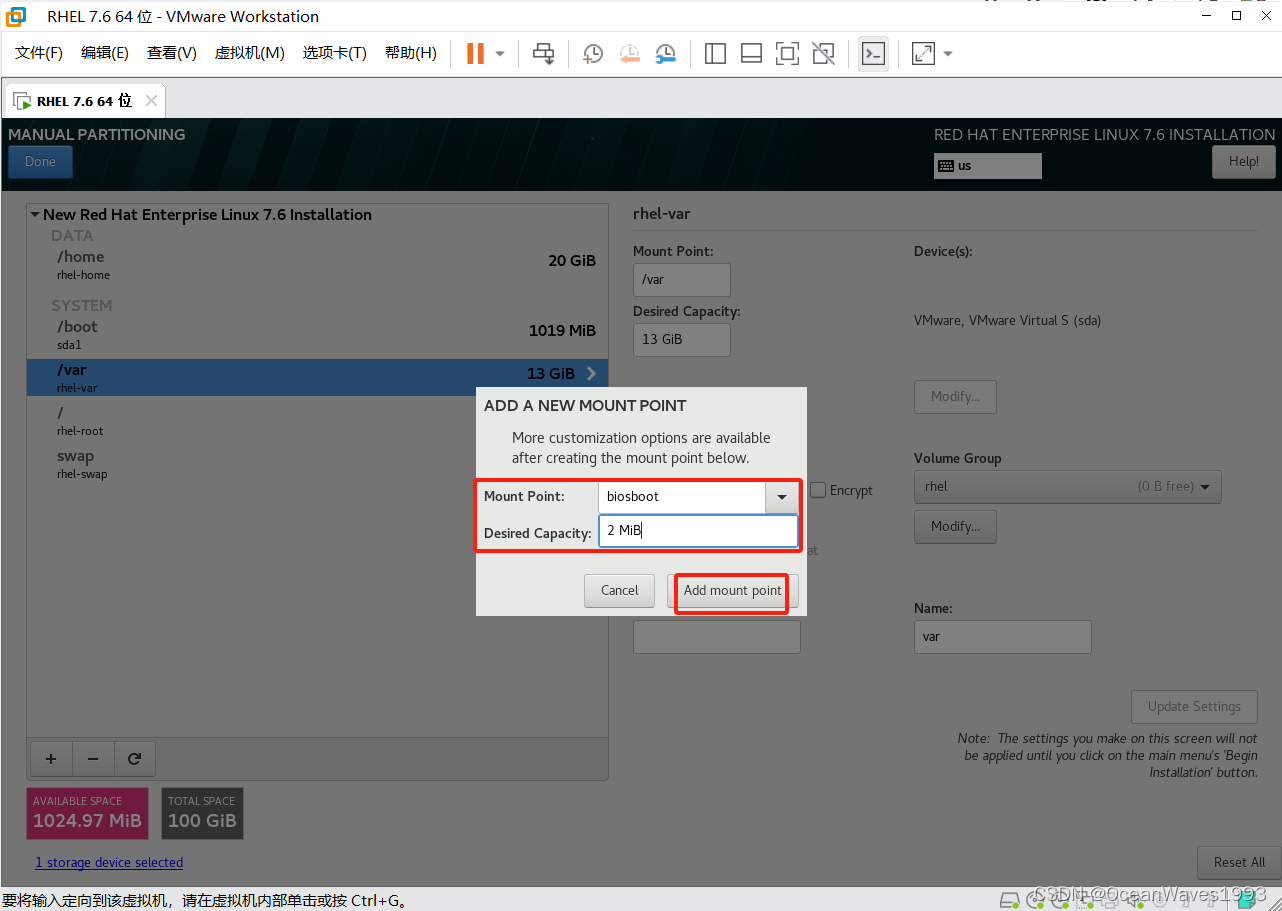Click in the Mount Point /var field
Viewport: 1282px width, 911px height.
pyautogui.click(x=682, y=280)
